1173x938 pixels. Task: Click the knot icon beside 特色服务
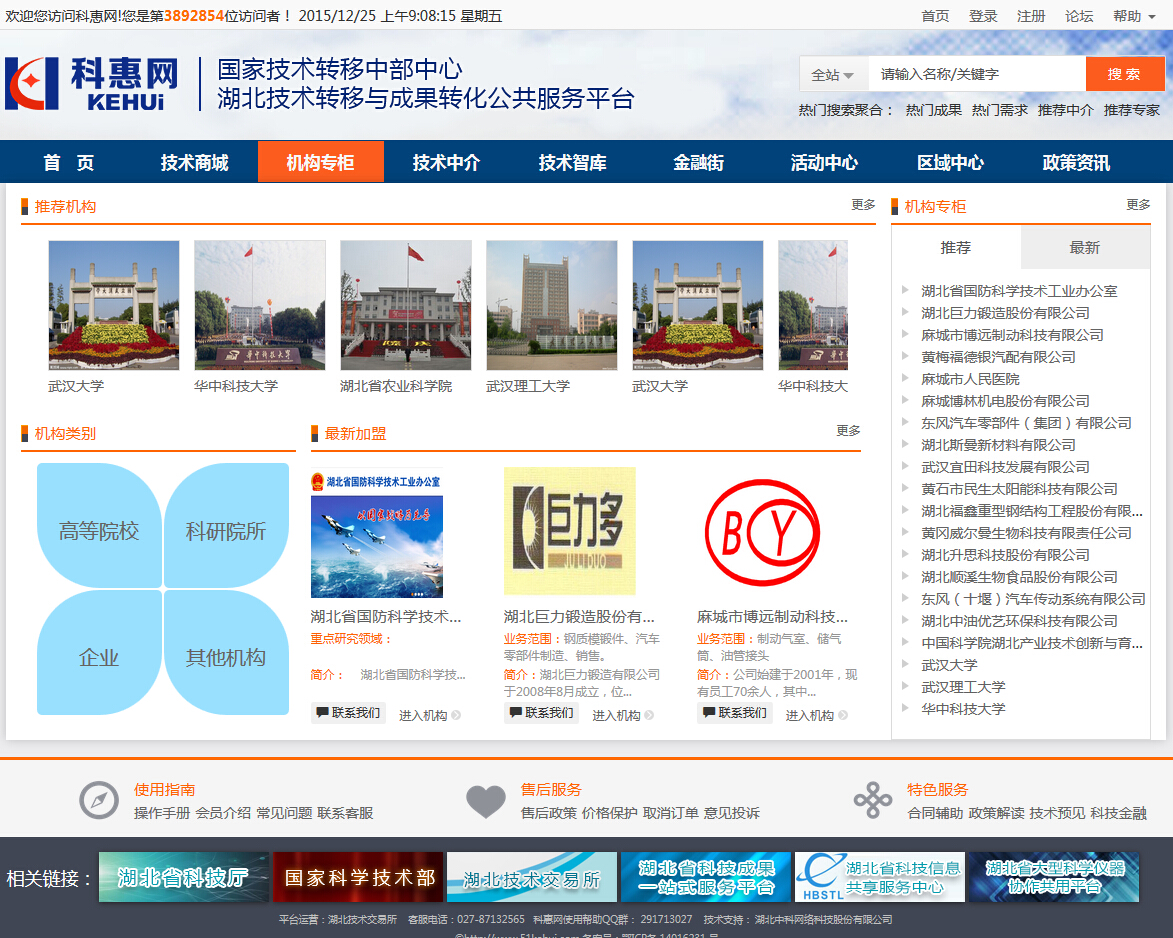click(x=872, y=800)
